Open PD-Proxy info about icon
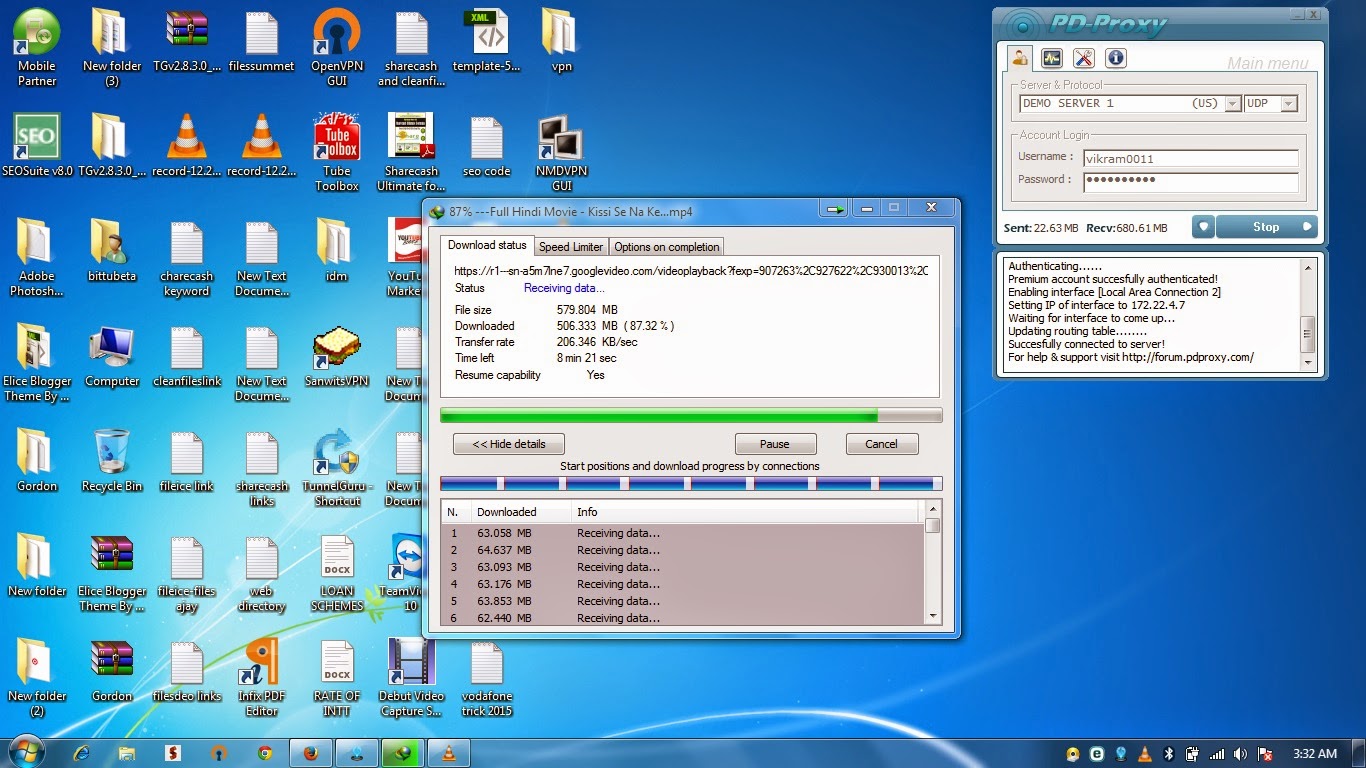The height and width of the screenshot is (768, 1366). (x=1116, y=58)
